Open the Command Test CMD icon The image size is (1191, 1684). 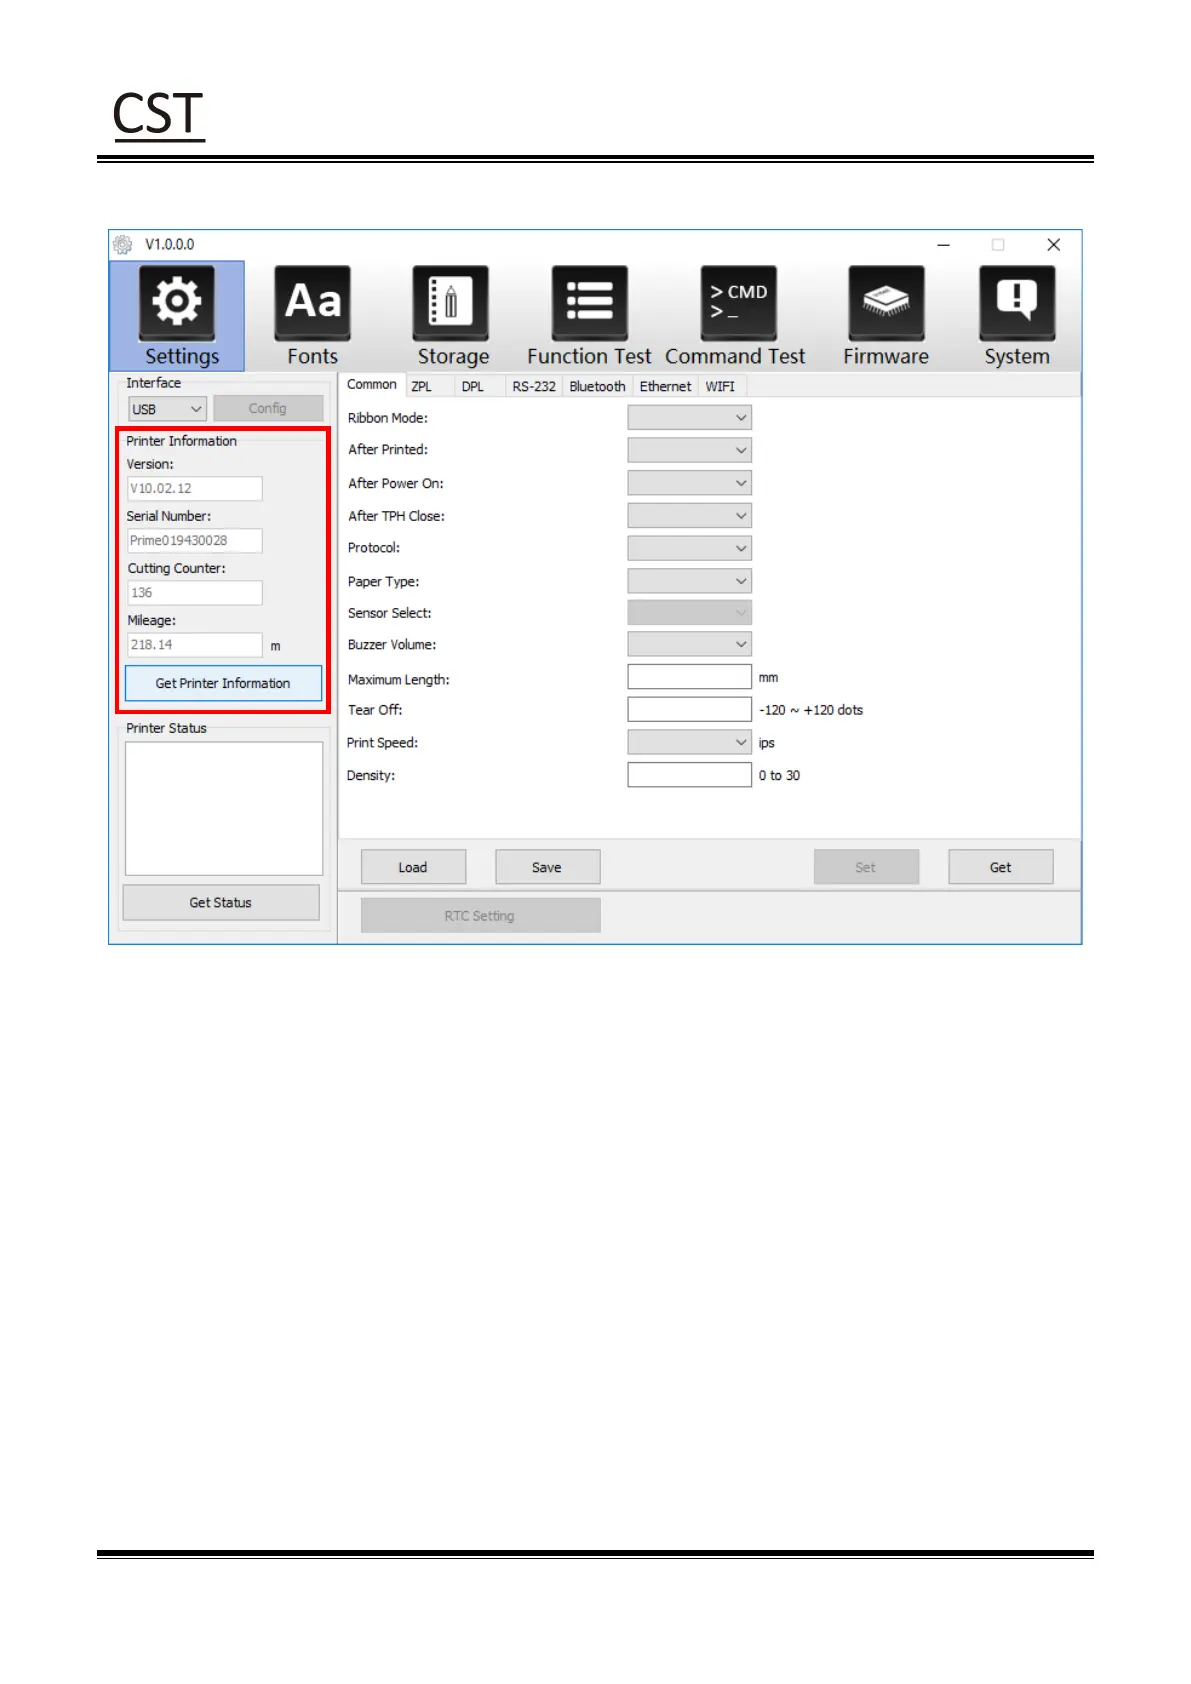738,303
